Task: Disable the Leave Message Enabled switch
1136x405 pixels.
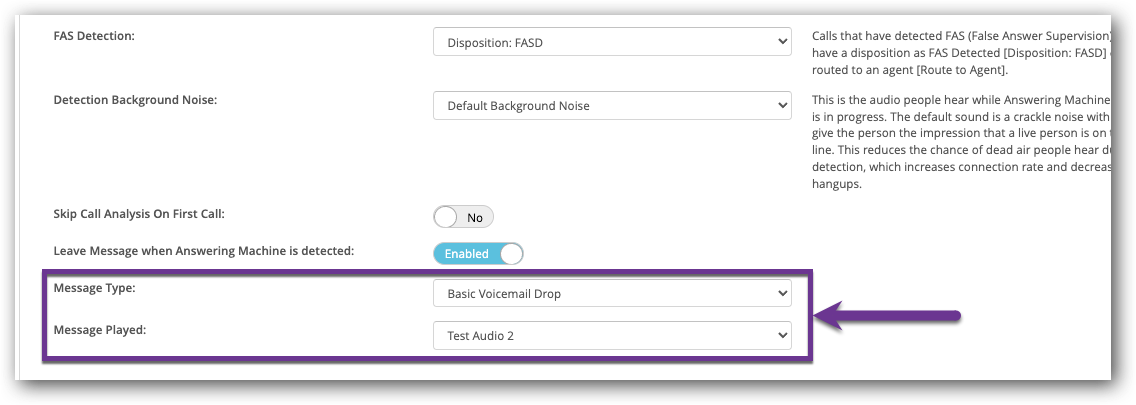Action: coord(478,254)
